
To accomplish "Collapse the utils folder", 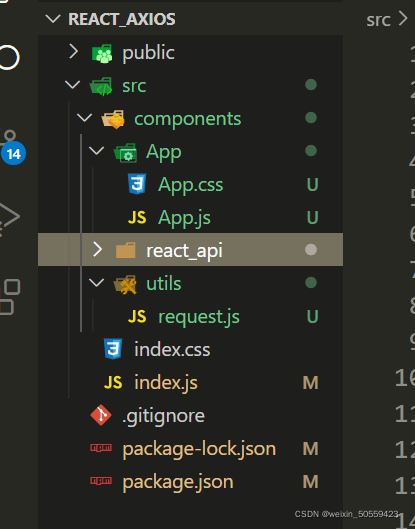I will coord(96,282).
